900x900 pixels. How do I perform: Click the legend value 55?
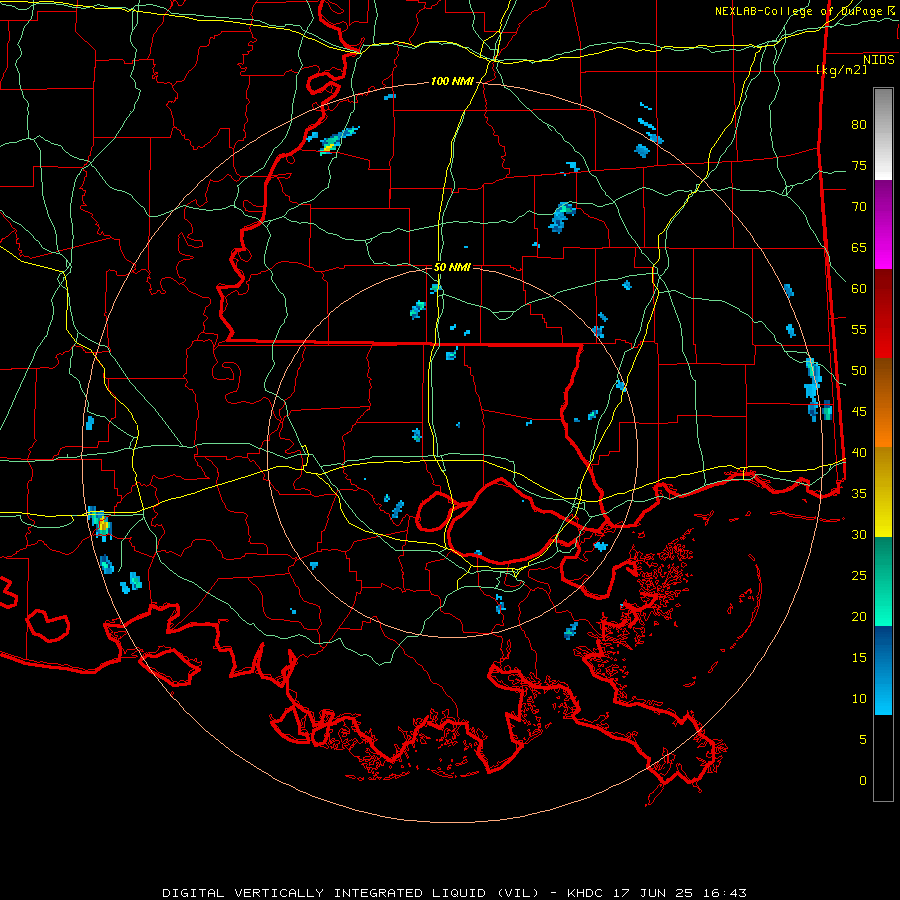pos(859,330)
